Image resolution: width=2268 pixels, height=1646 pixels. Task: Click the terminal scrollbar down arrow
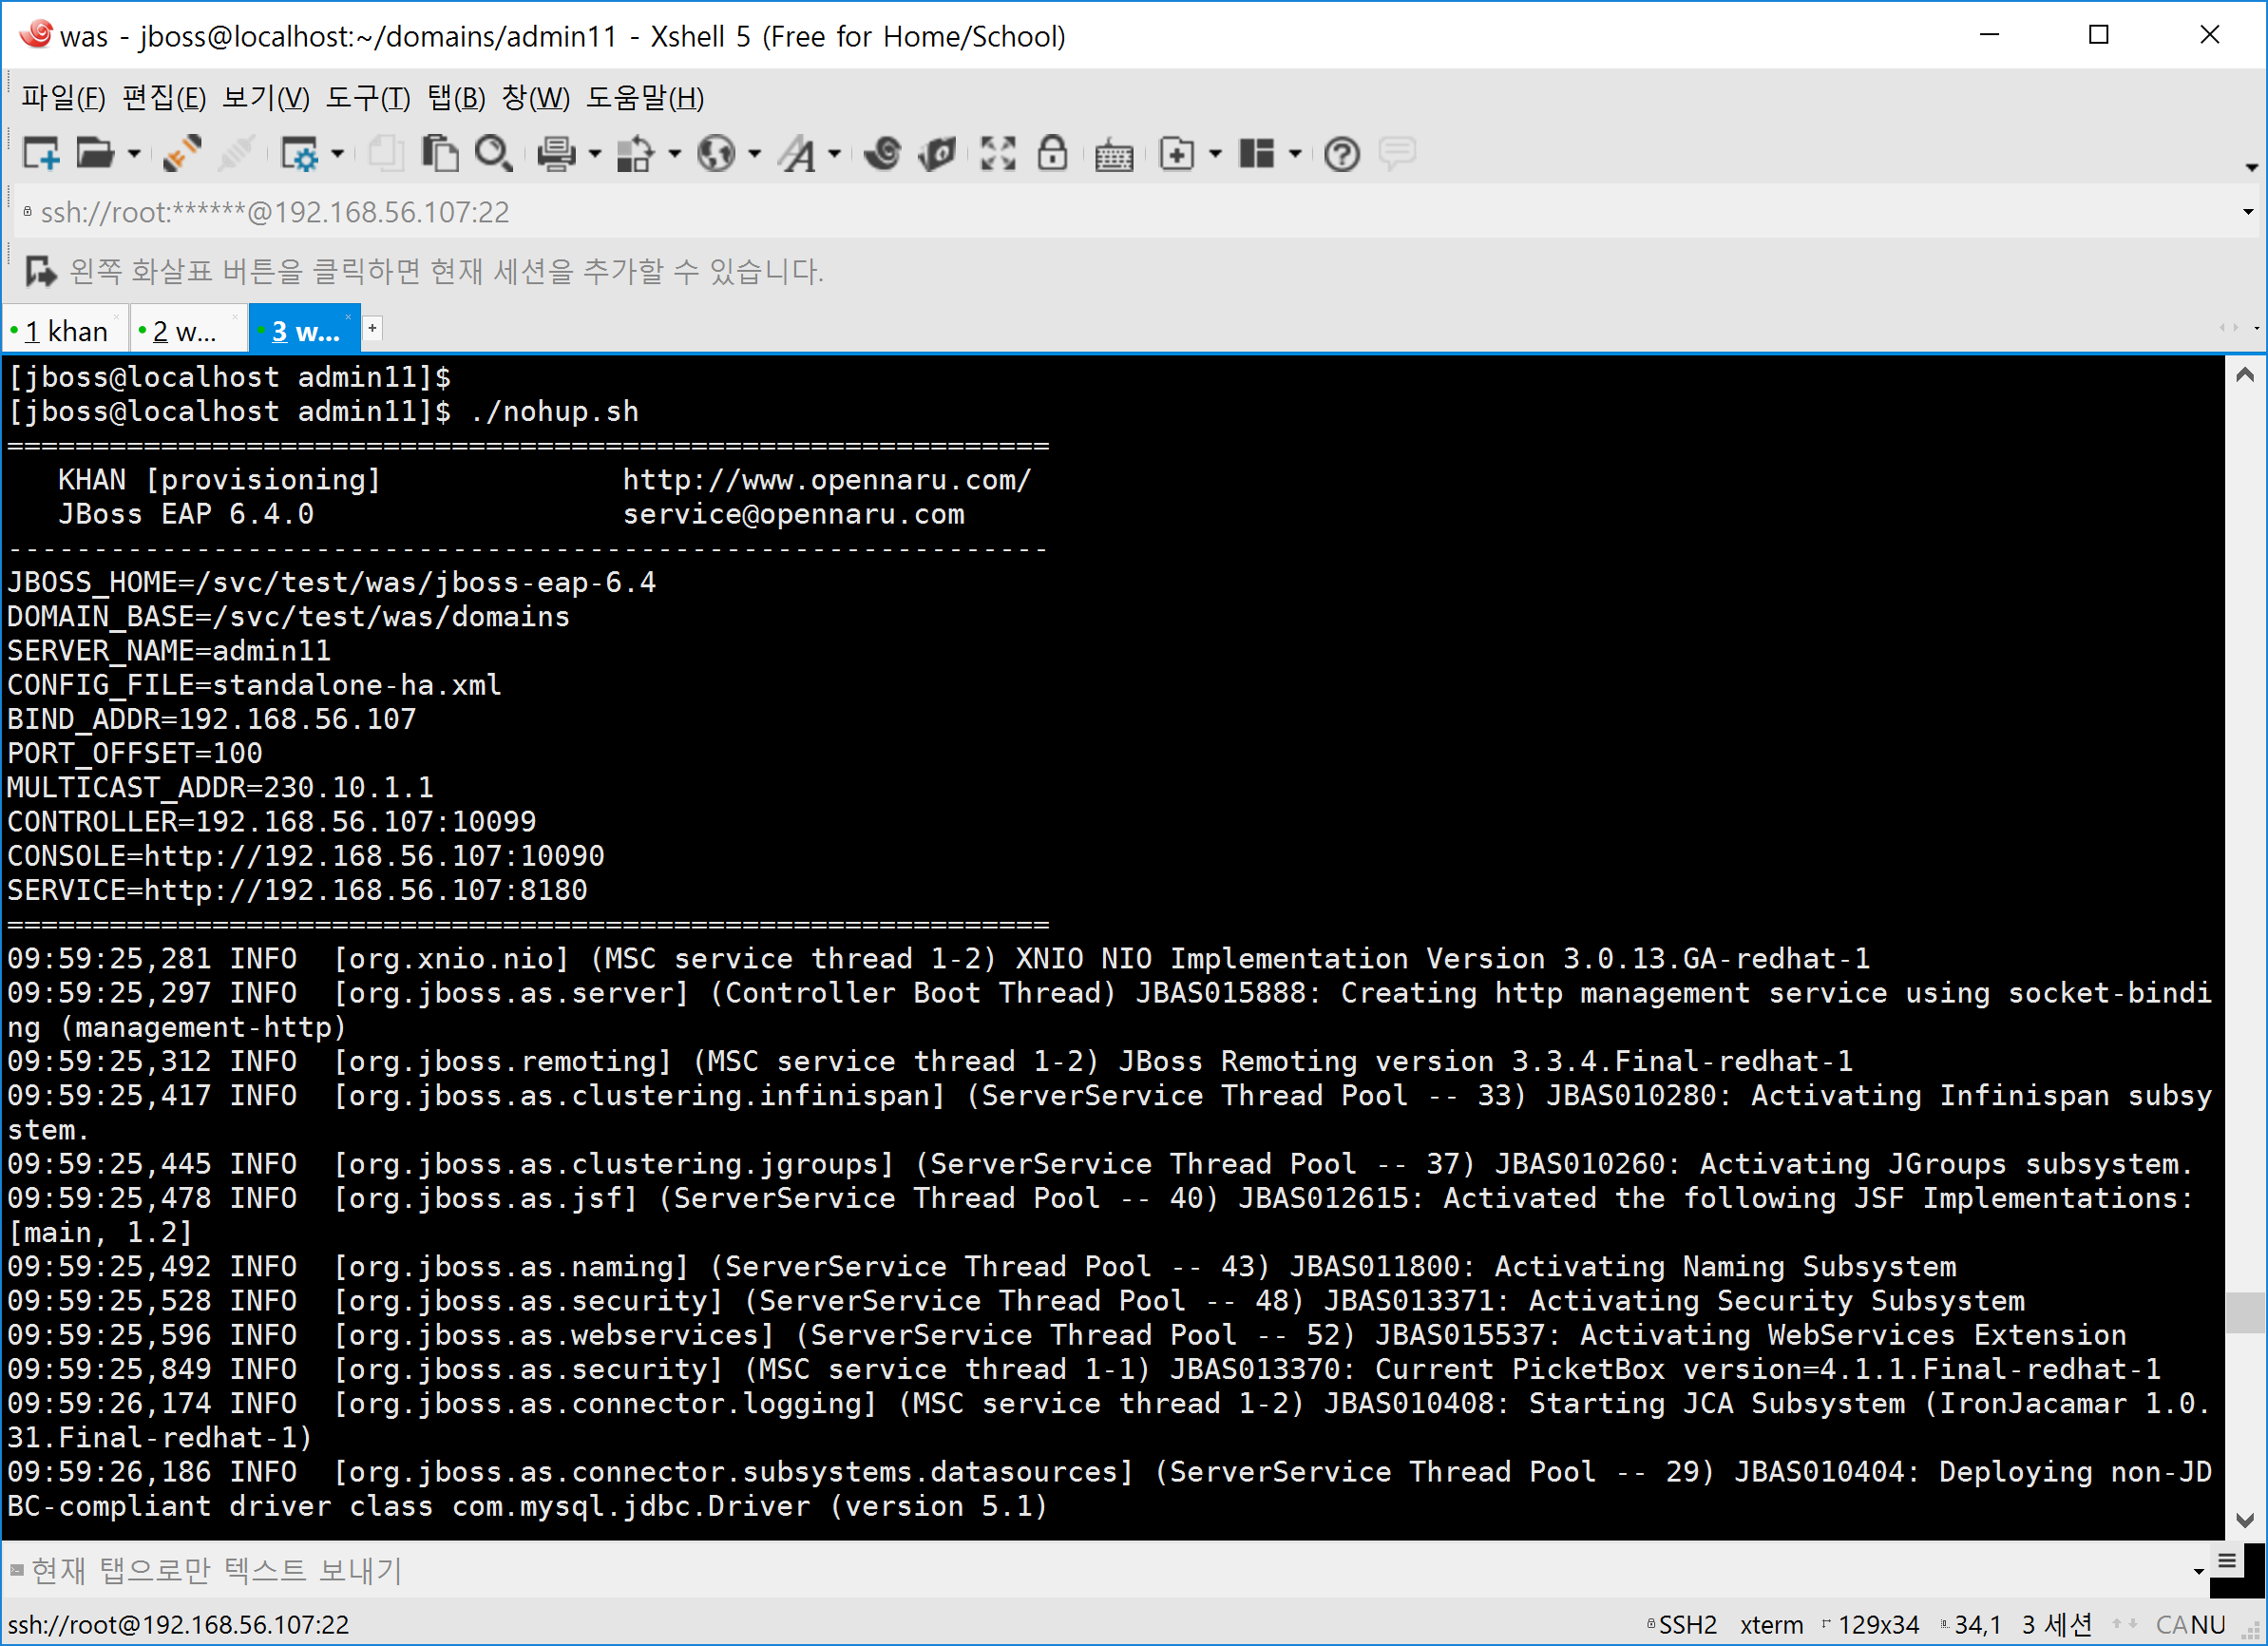pyautogui.click(x=2244, y=1520)
